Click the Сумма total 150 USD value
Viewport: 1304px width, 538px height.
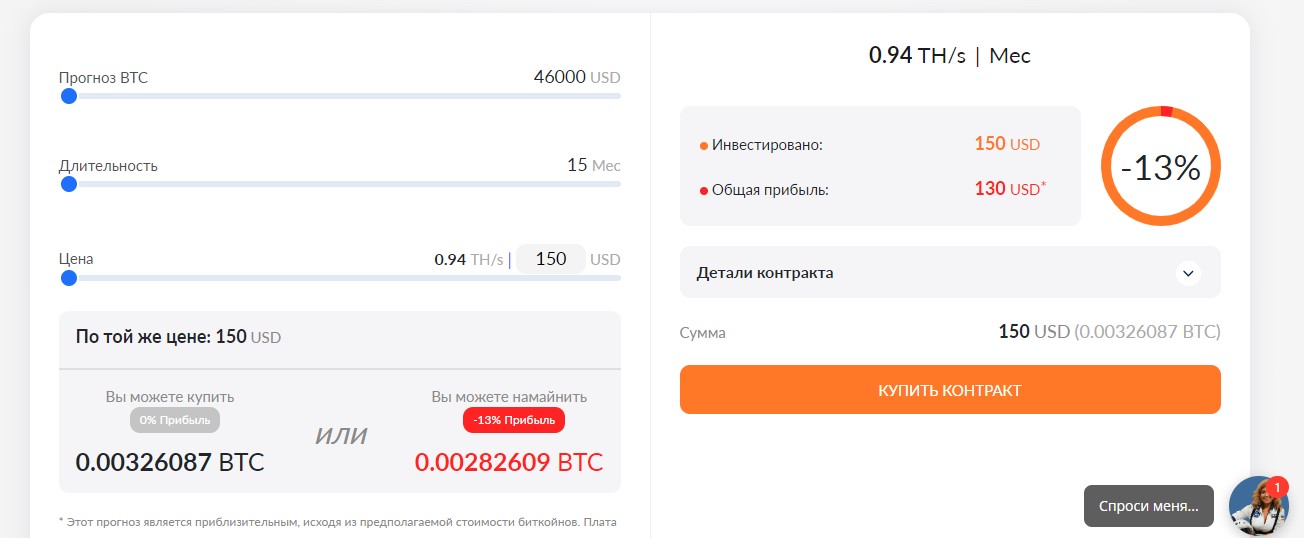pyautogui.click(x=1034, y=331)
